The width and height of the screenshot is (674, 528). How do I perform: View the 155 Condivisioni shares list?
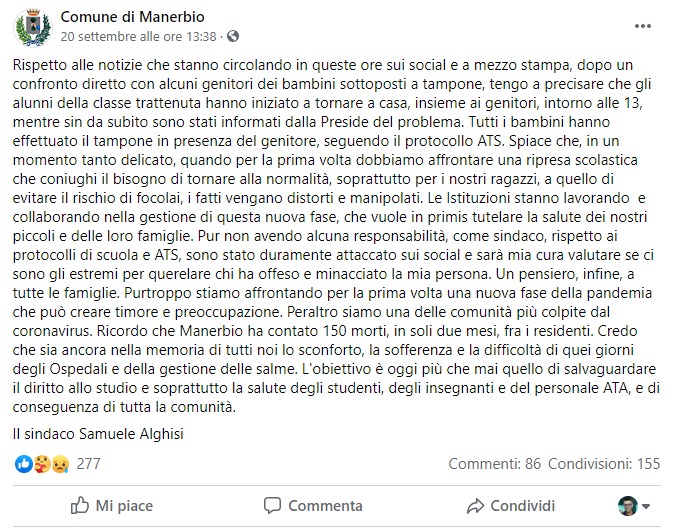(604, 464)
